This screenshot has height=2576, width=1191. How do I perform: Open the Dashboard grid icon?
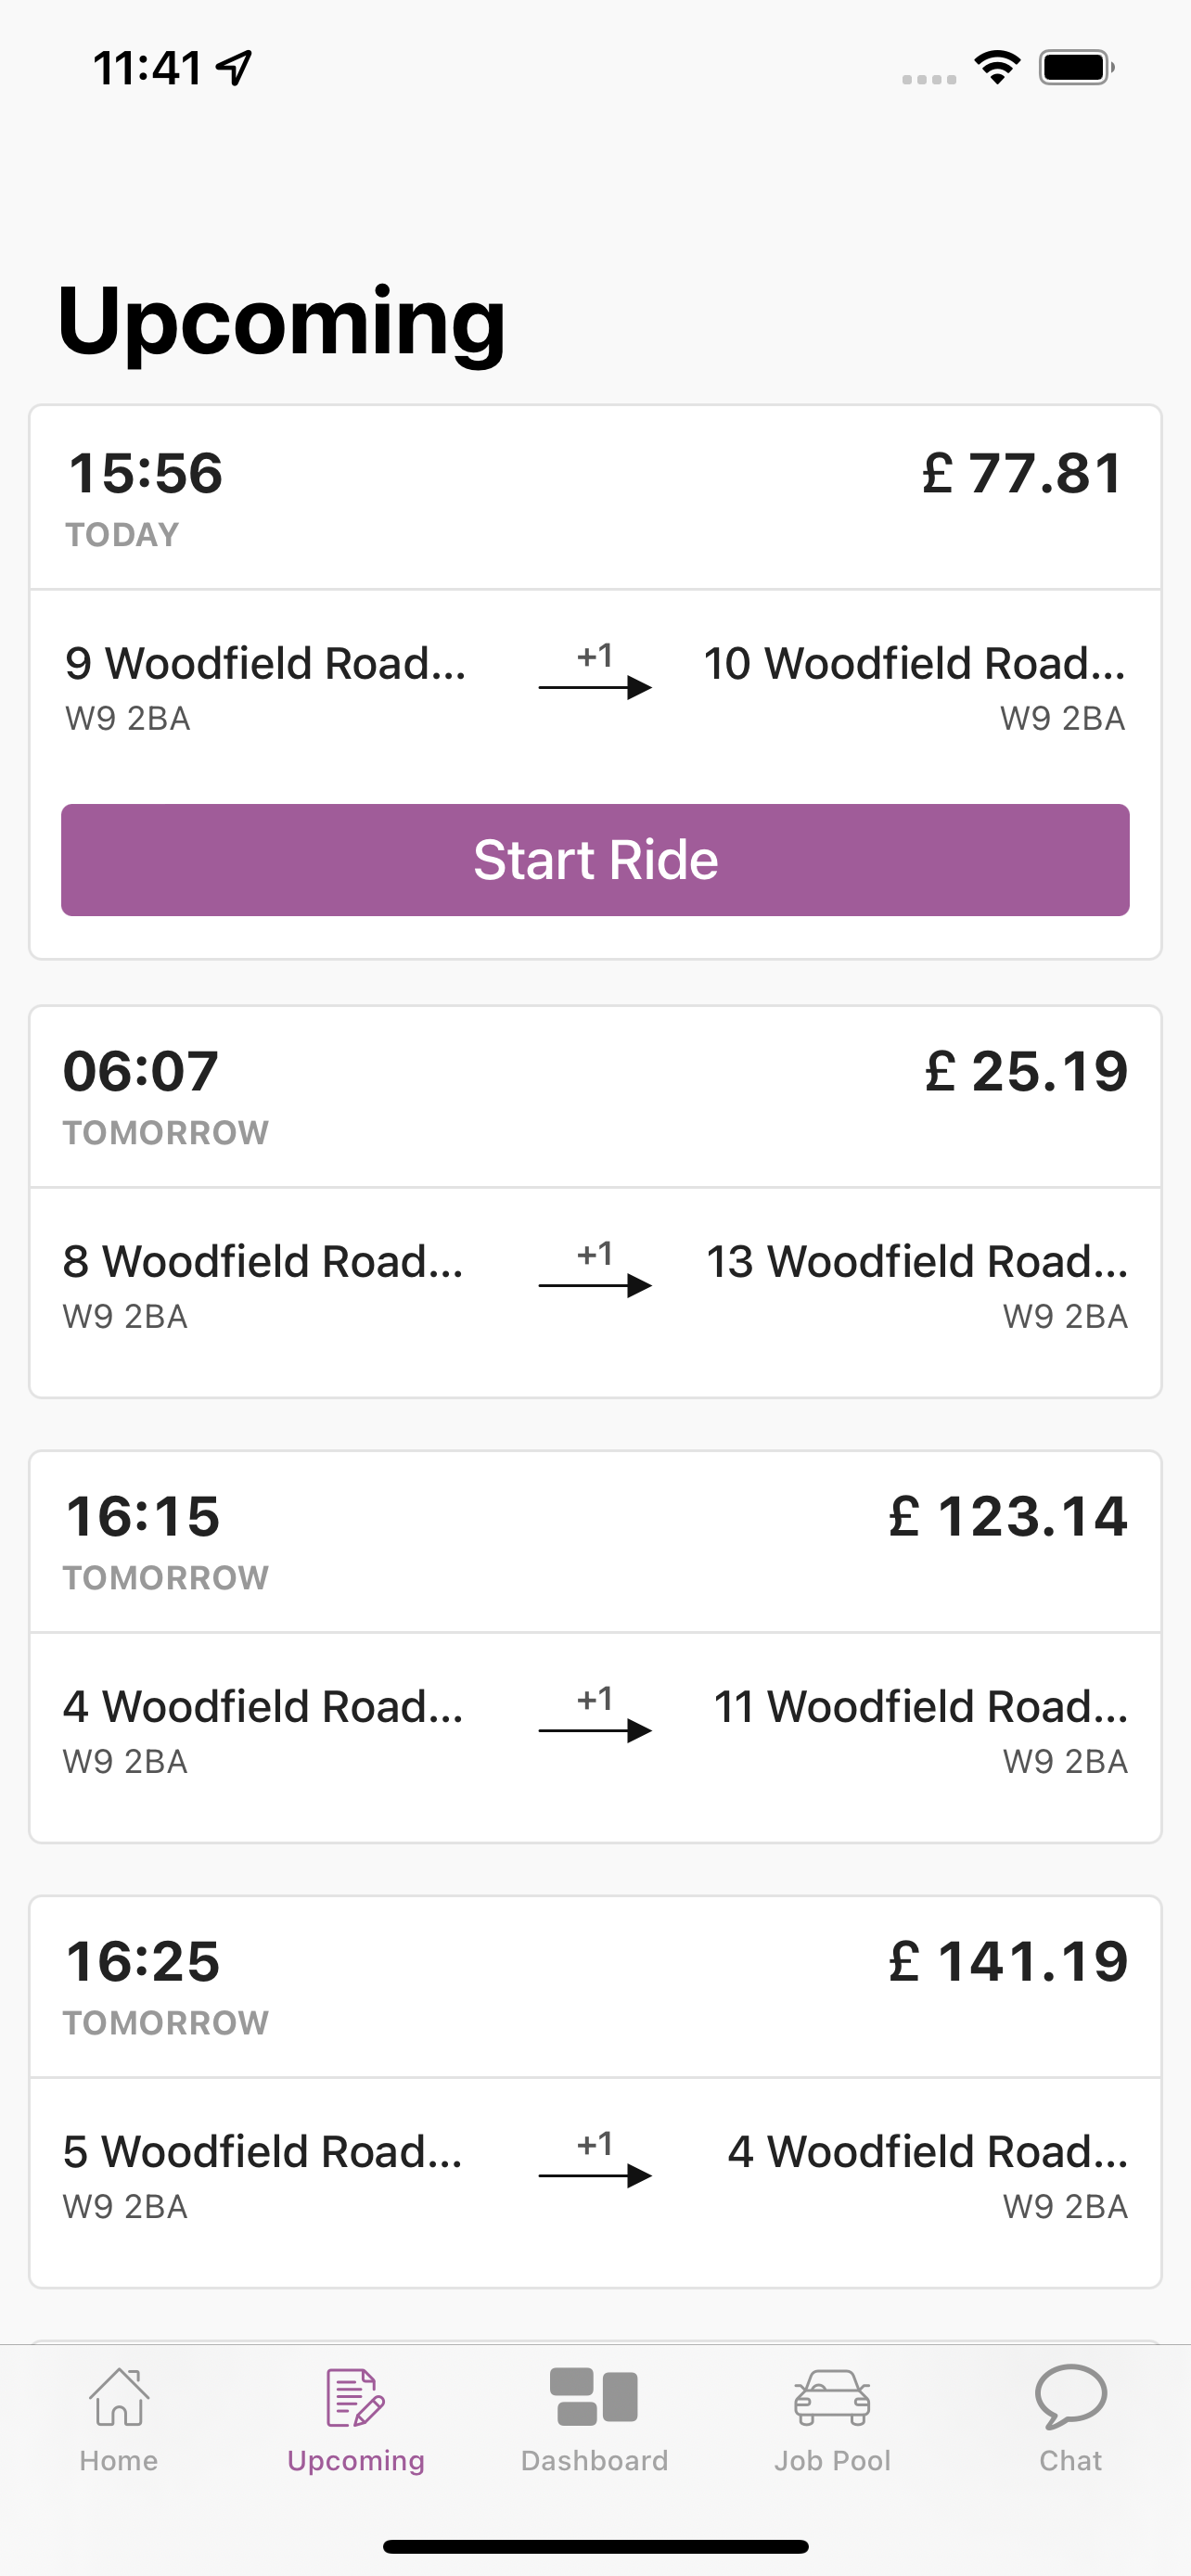(x=594, y=2397)
